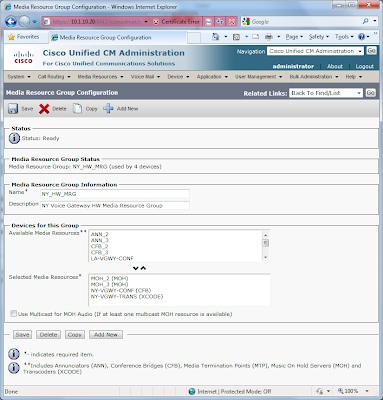Click the Internet zone globe icon in status bar
This screenshot has width=383, height=400.
tap(192, 391)
